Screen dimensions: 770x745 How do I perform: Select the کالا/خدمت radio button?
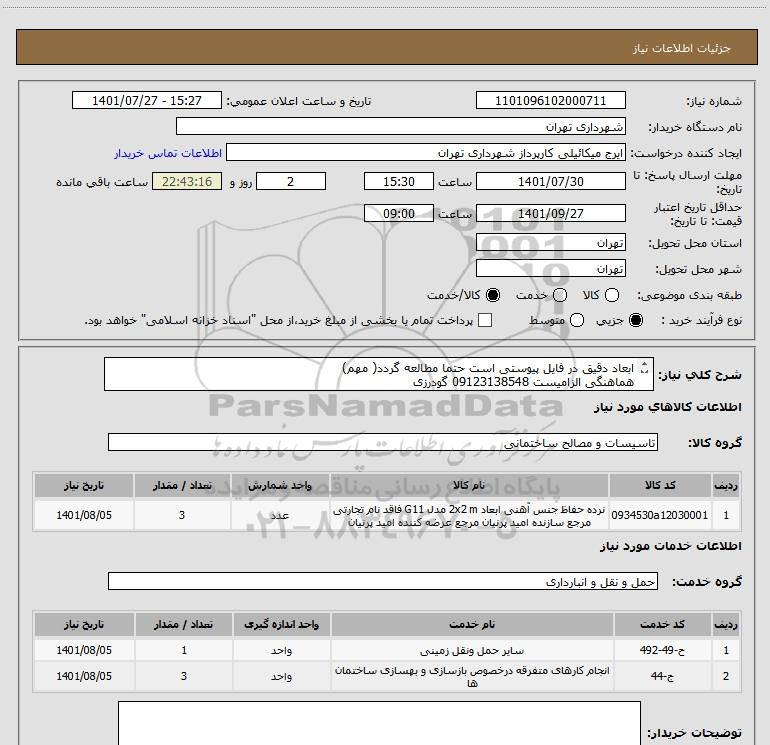click(493, 295)
